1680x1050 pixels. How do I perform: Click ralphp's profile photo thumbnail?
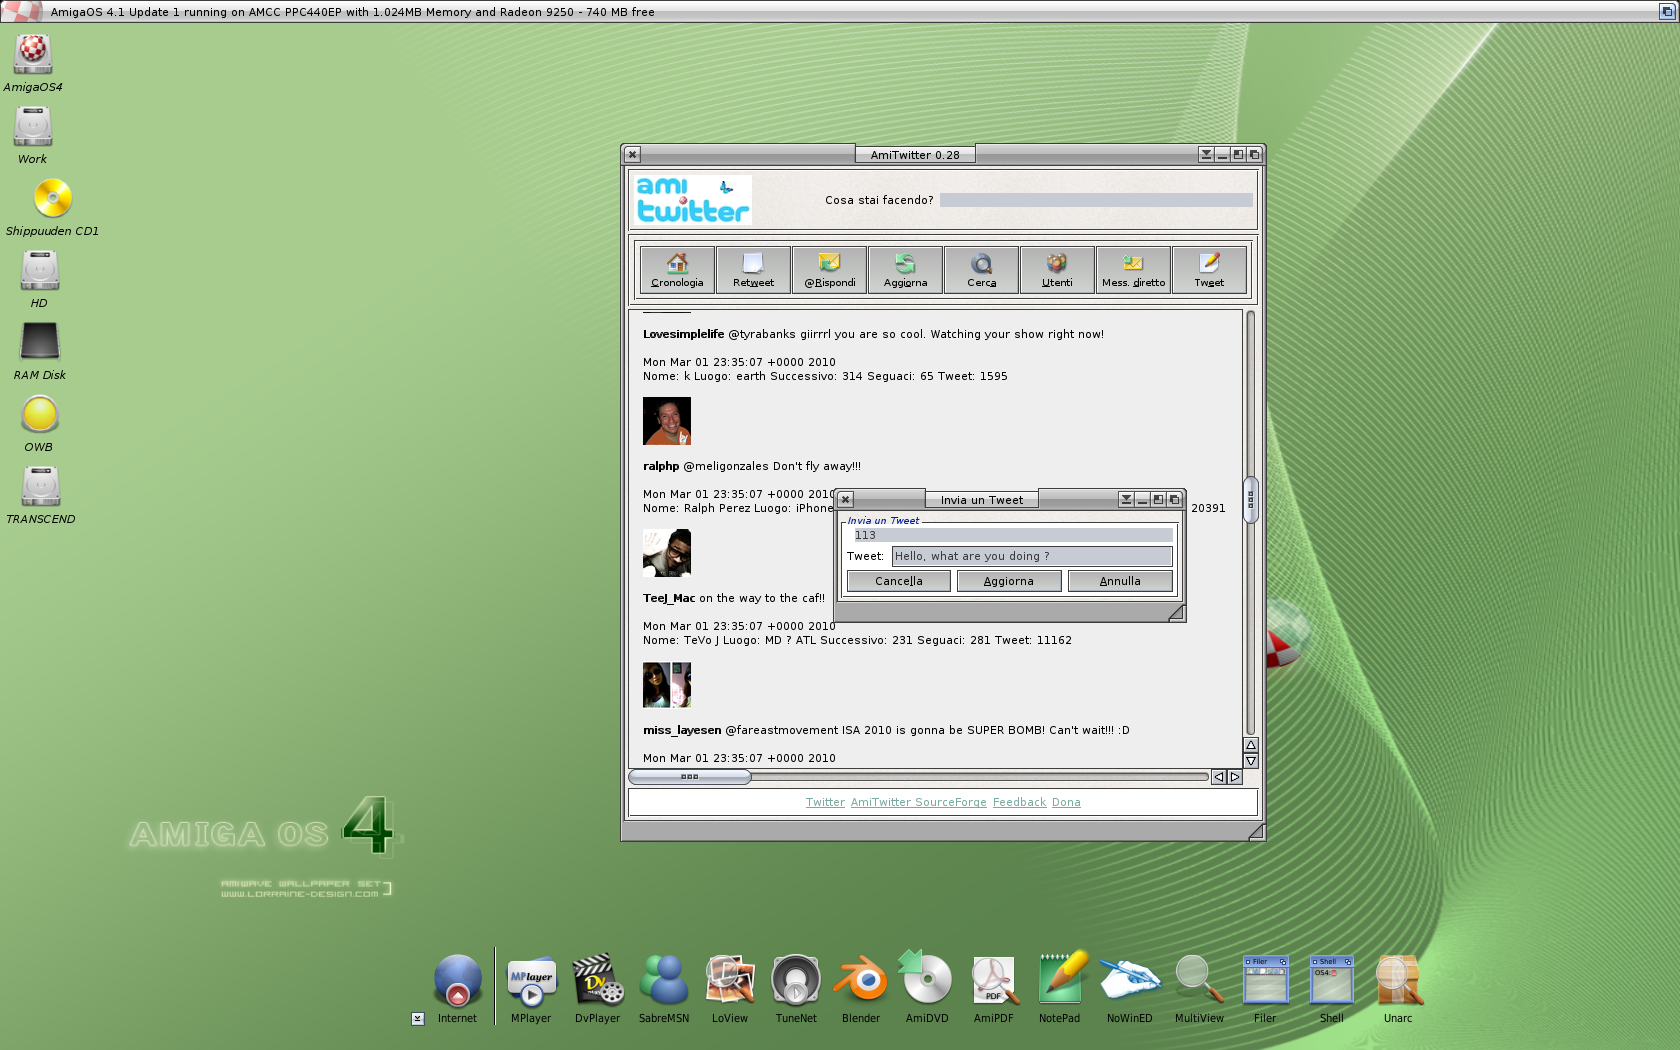(667, 421)
